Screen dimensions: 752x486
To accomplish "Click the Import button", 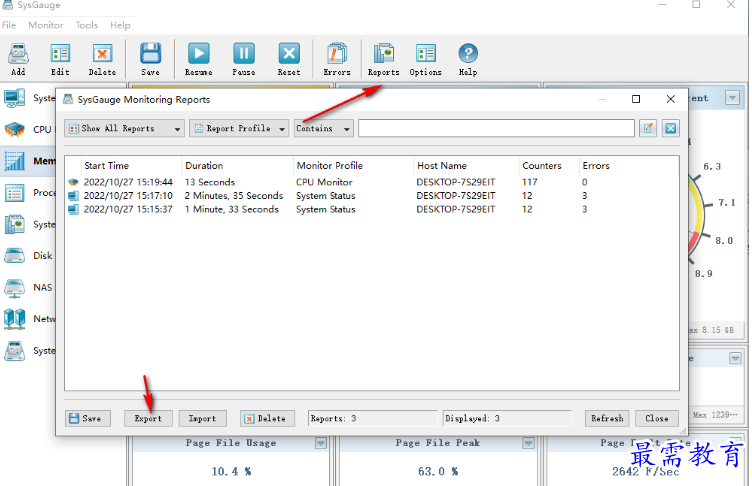I will click(202, 418).
